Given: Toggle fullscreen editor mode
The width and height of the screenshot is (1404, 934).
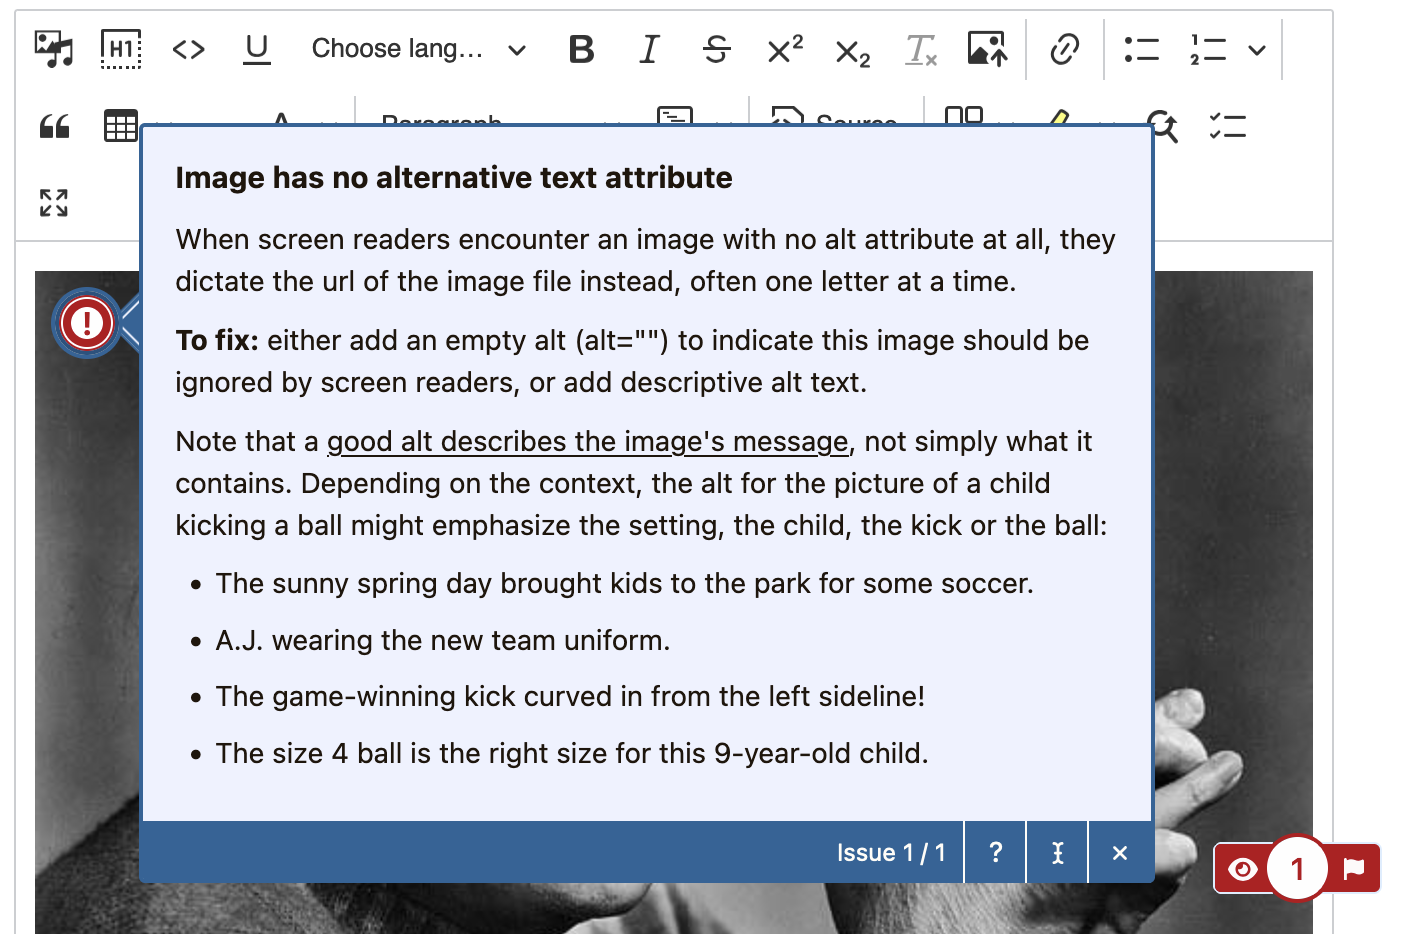Looking at the screenshot, I should 54,203.
